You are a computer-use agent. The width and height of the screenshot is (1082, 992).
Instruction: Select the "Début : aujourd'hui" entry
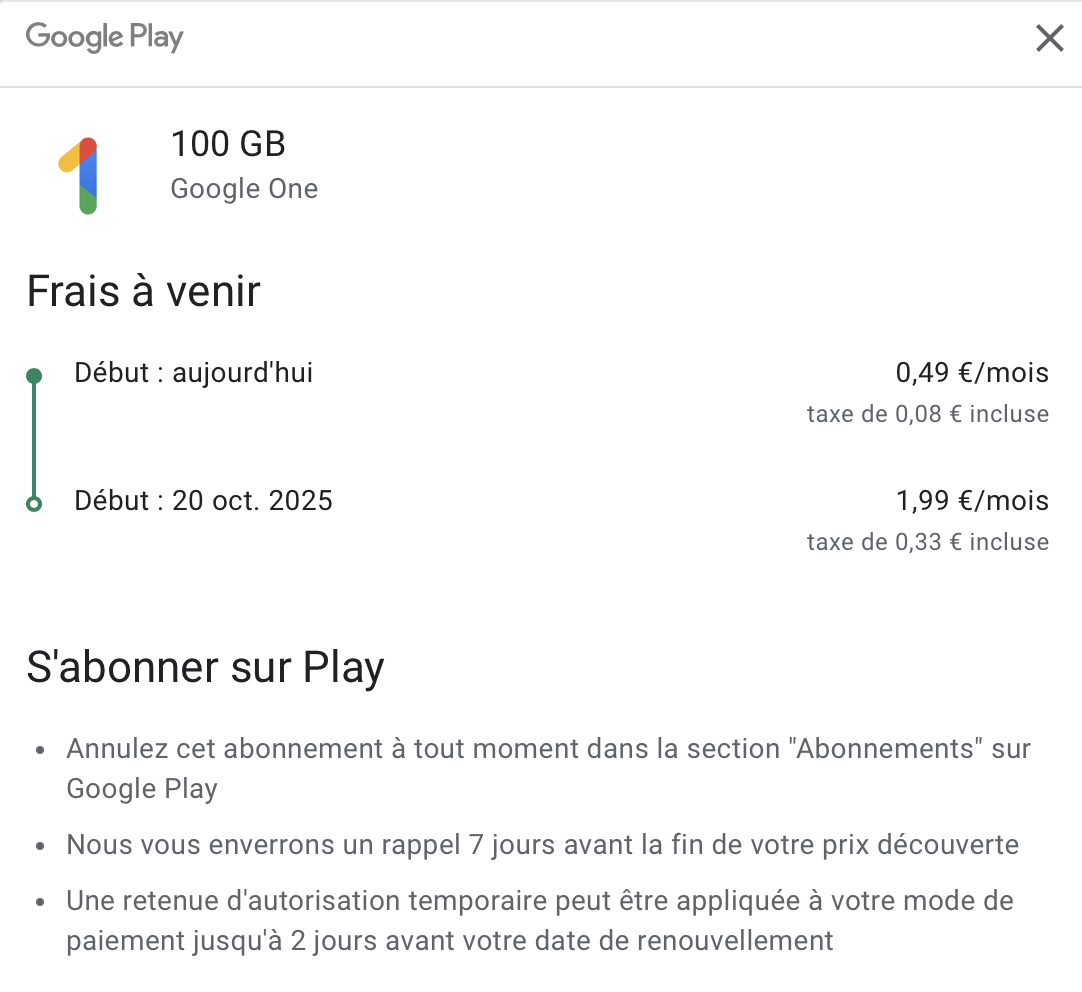(x=193, y=374)
